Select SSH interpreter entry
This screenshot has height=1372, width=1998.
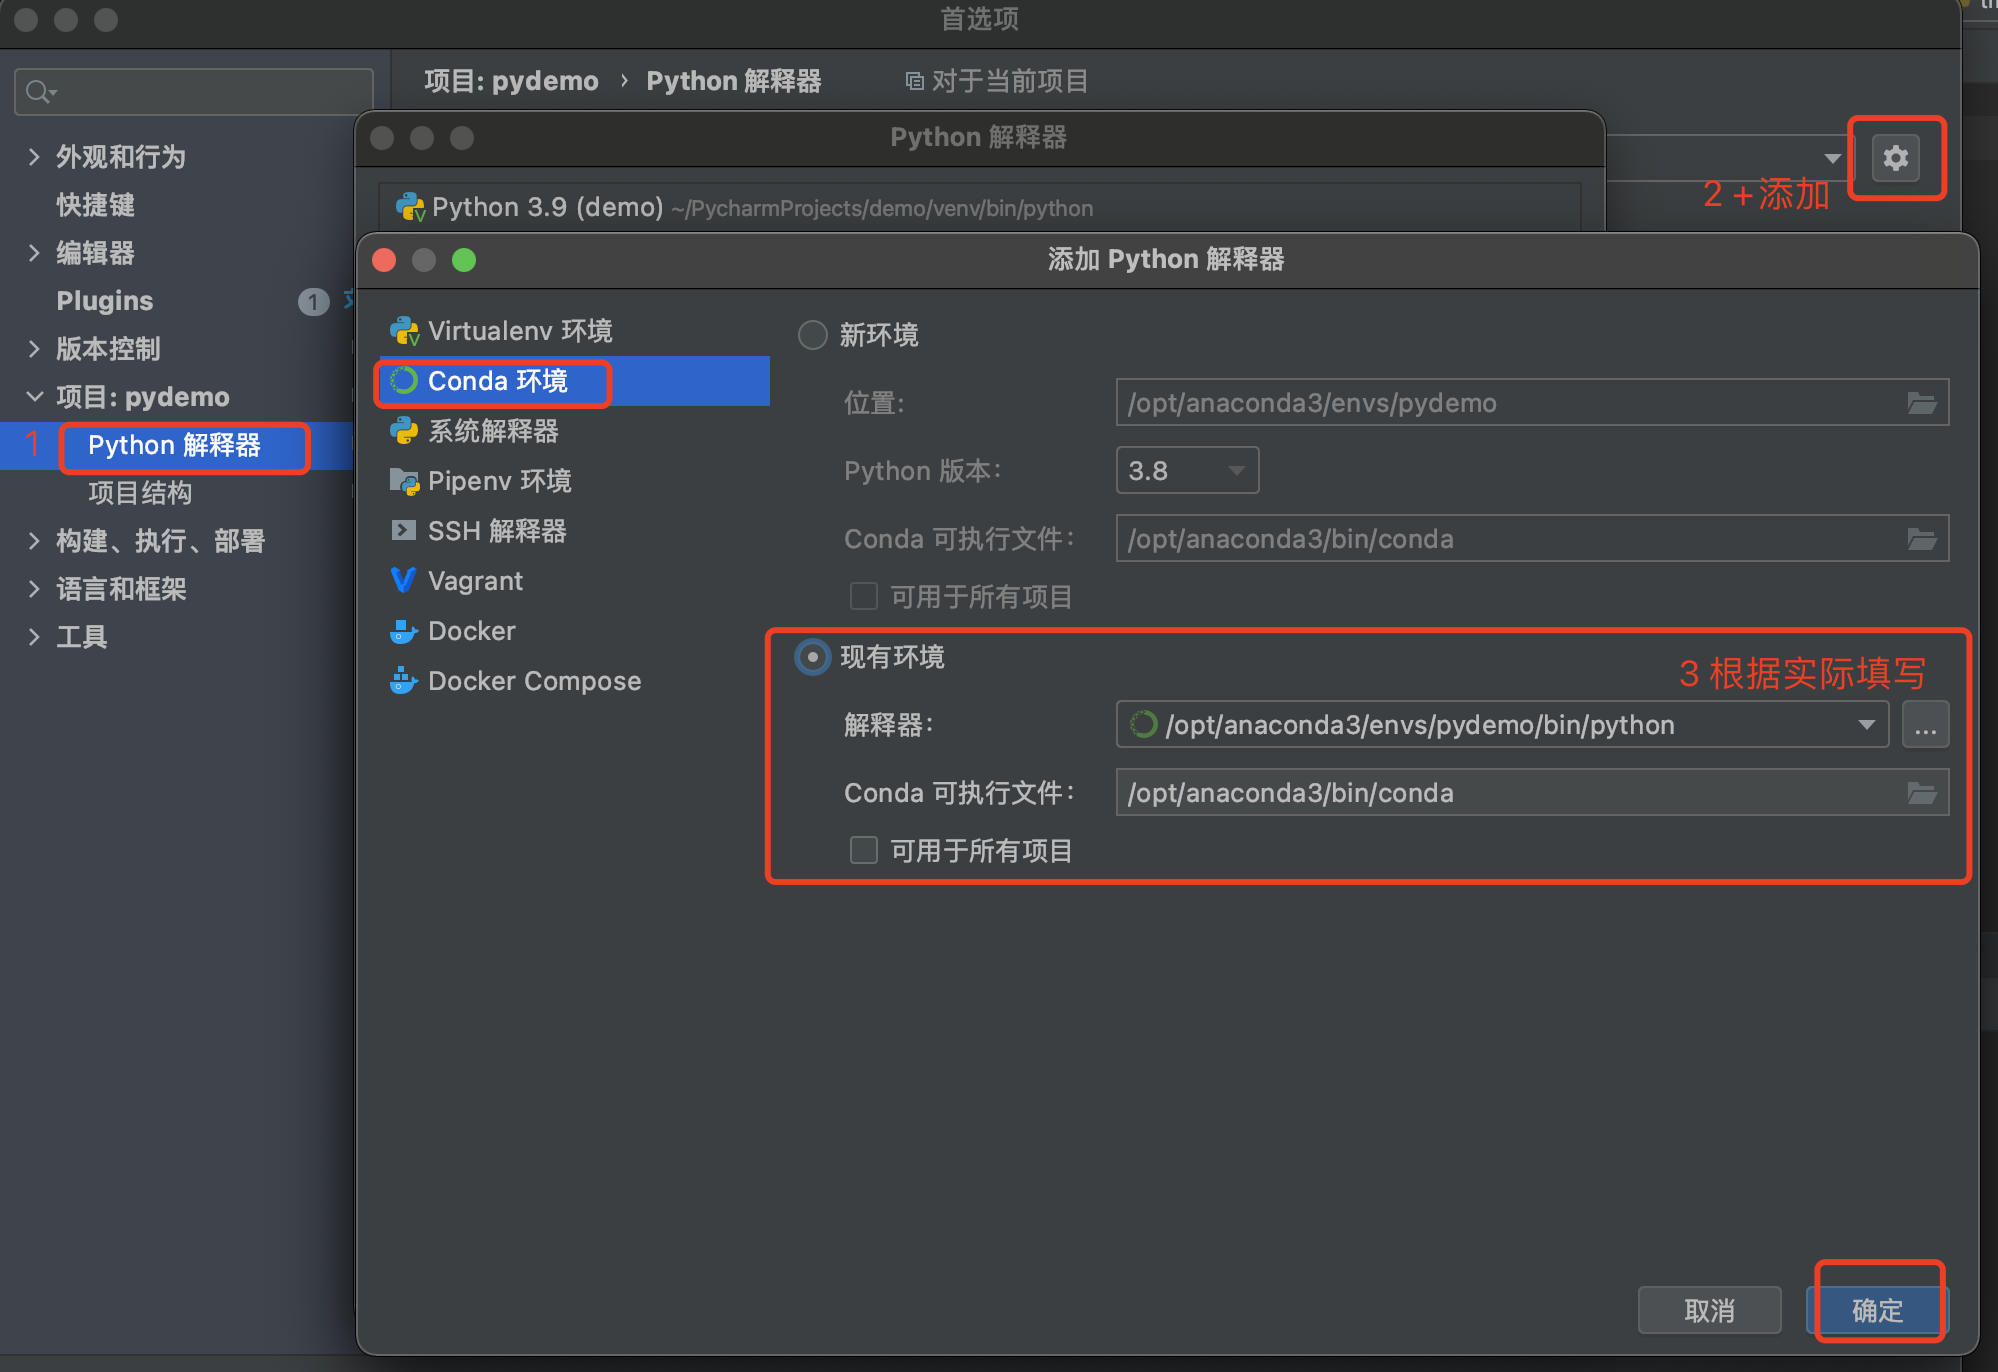point(496,531)
